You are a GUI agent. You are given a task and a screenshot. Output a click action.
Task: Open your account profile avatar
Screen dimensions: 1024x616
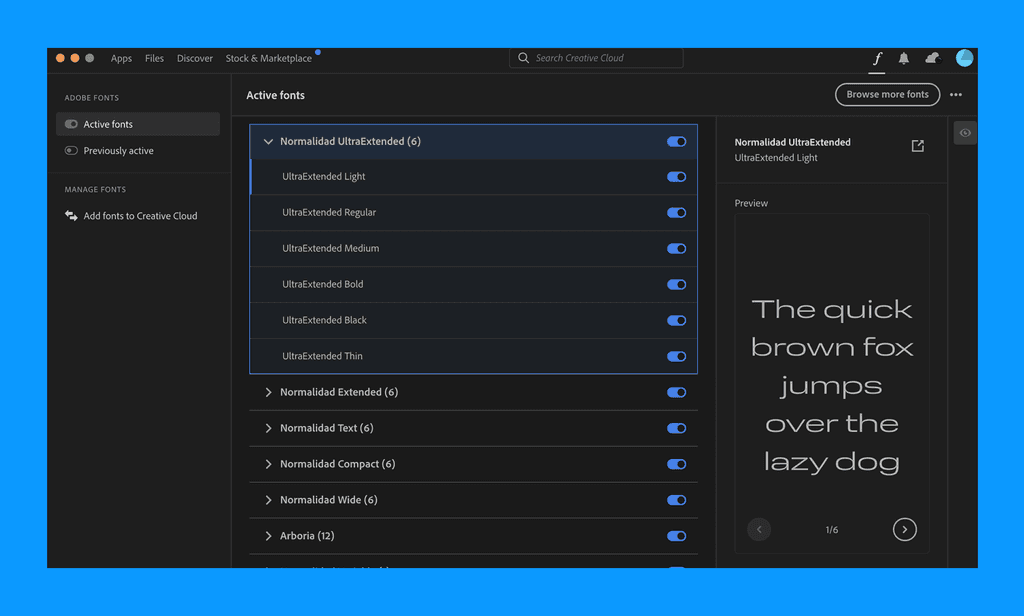click(964, 58)
